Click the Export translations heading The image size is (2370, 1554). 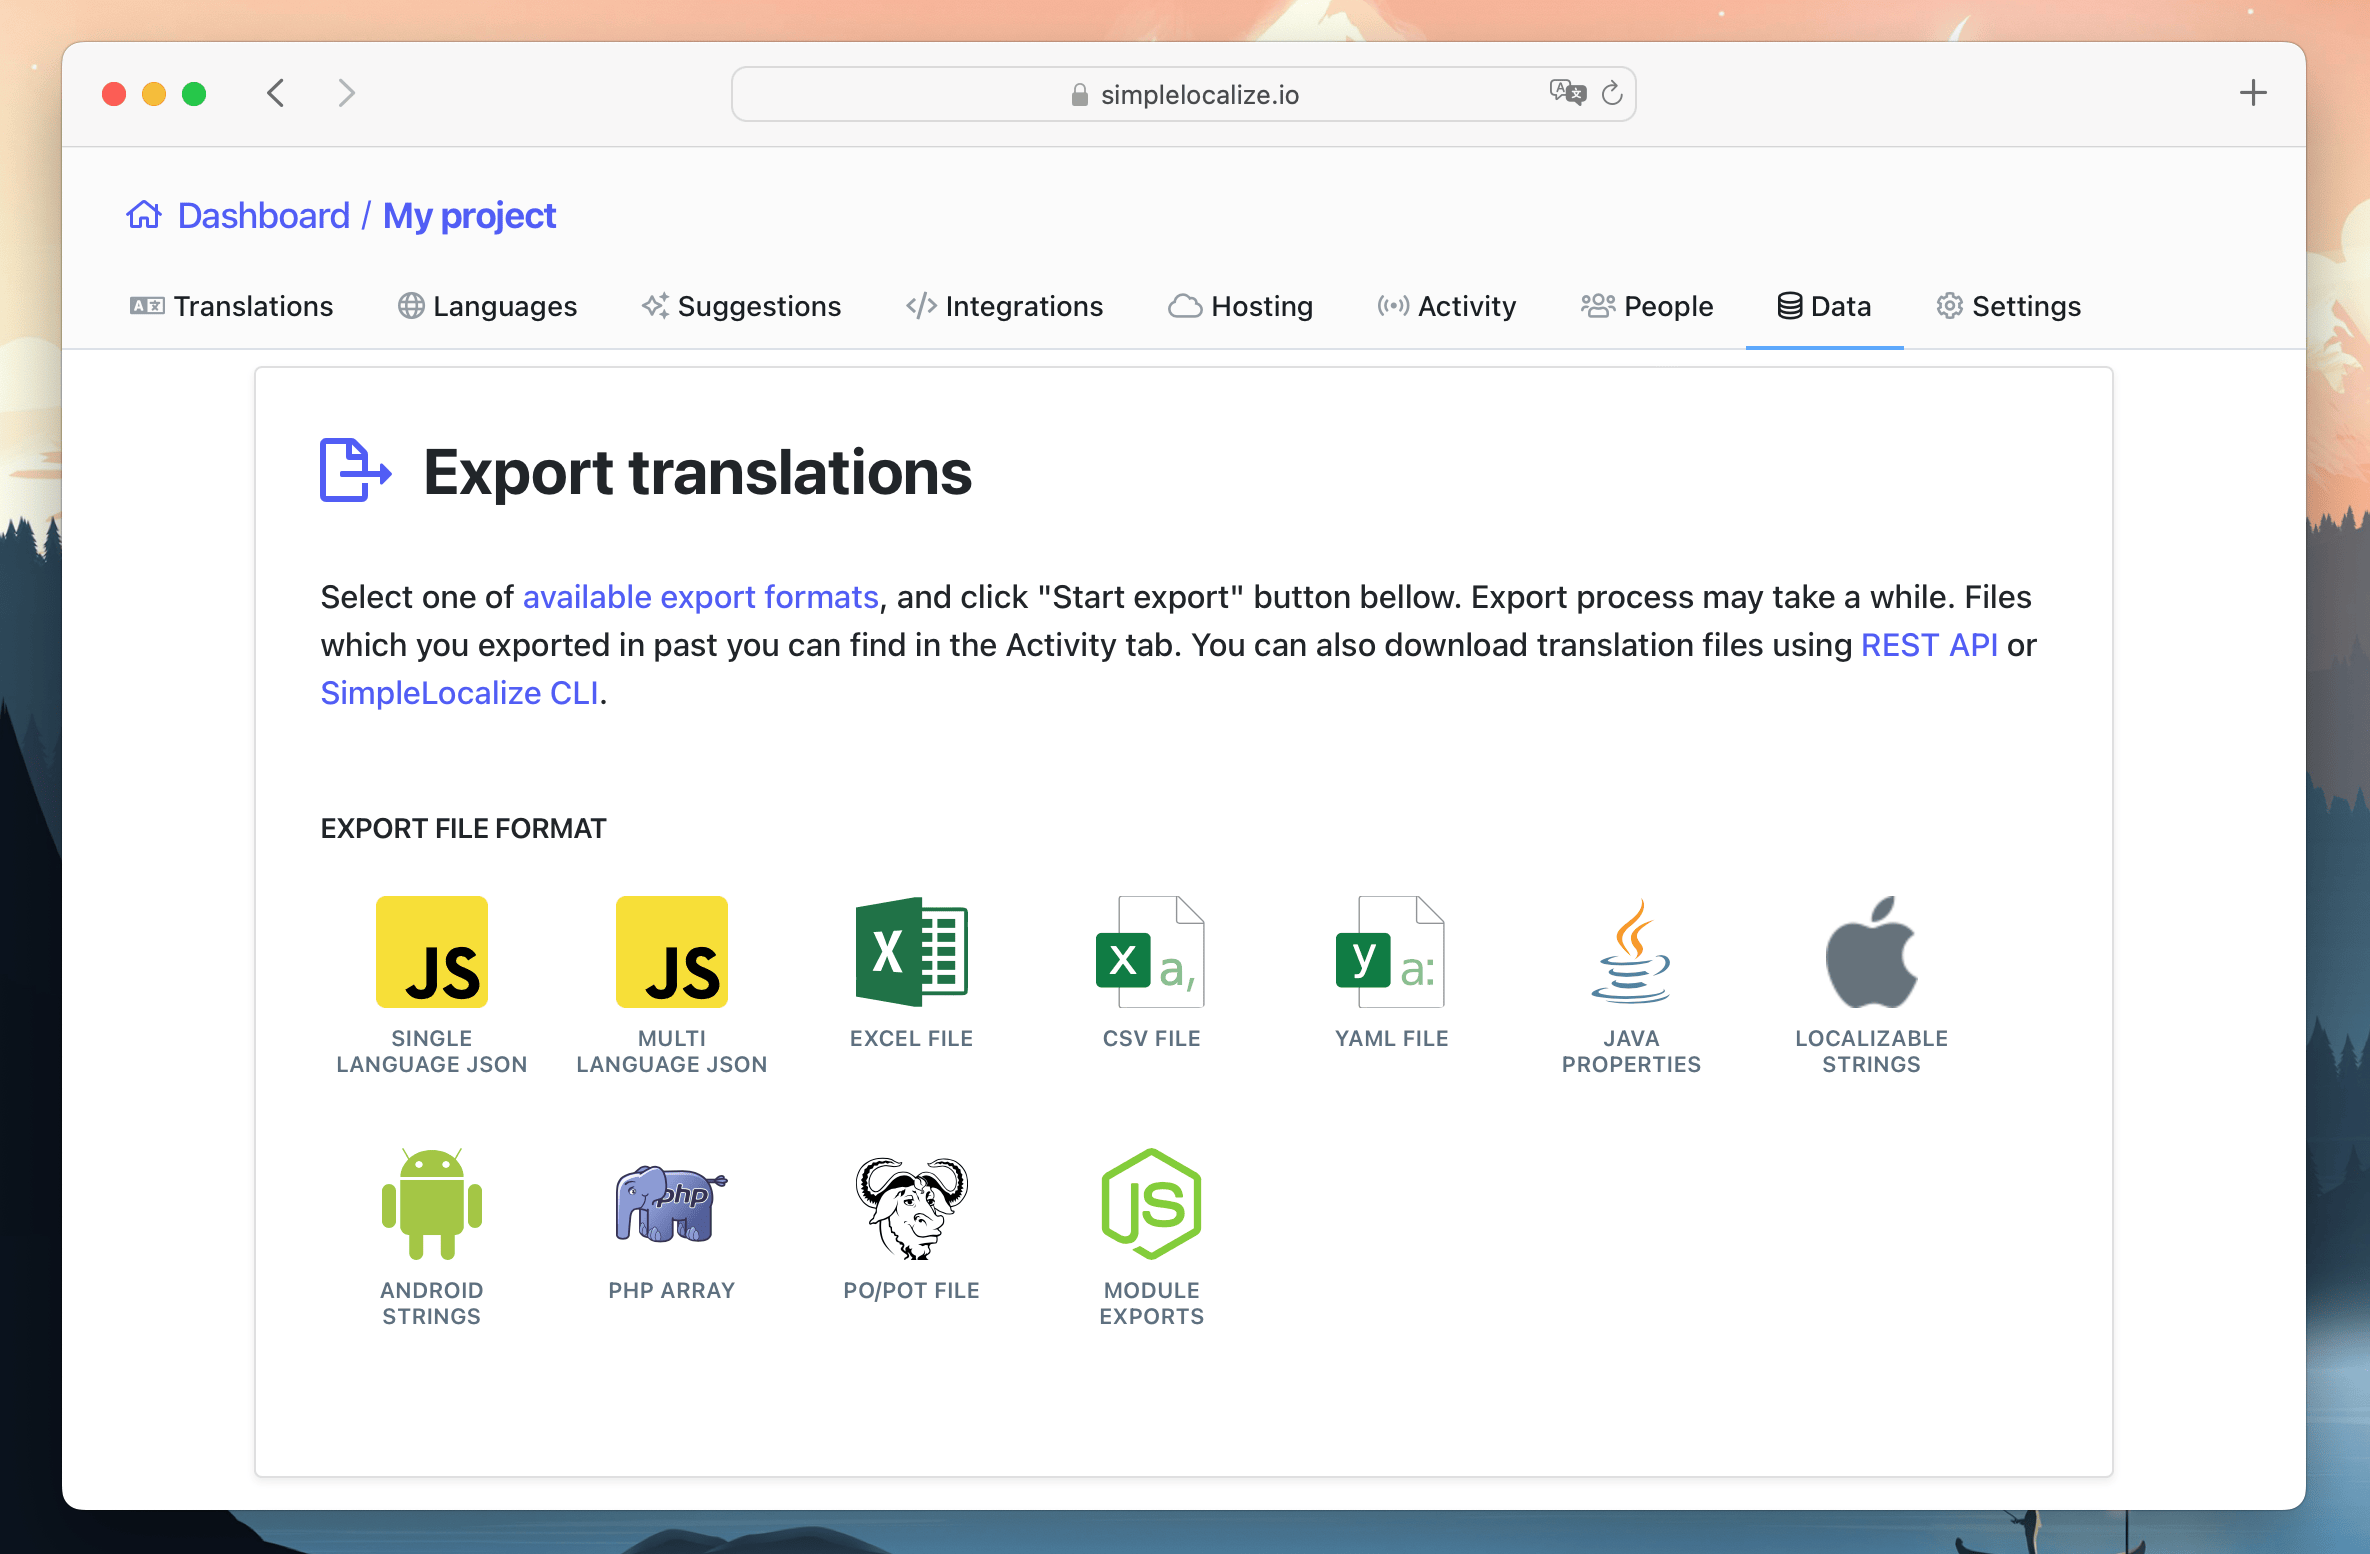coord(697,472)
